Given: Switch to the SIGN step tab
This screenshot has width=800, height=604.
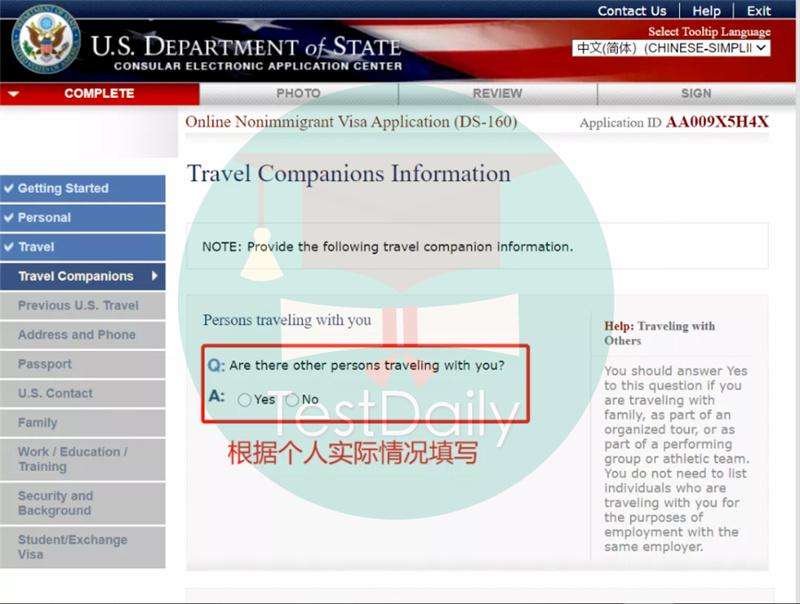Looking at the screenshot, I should 696,94.
